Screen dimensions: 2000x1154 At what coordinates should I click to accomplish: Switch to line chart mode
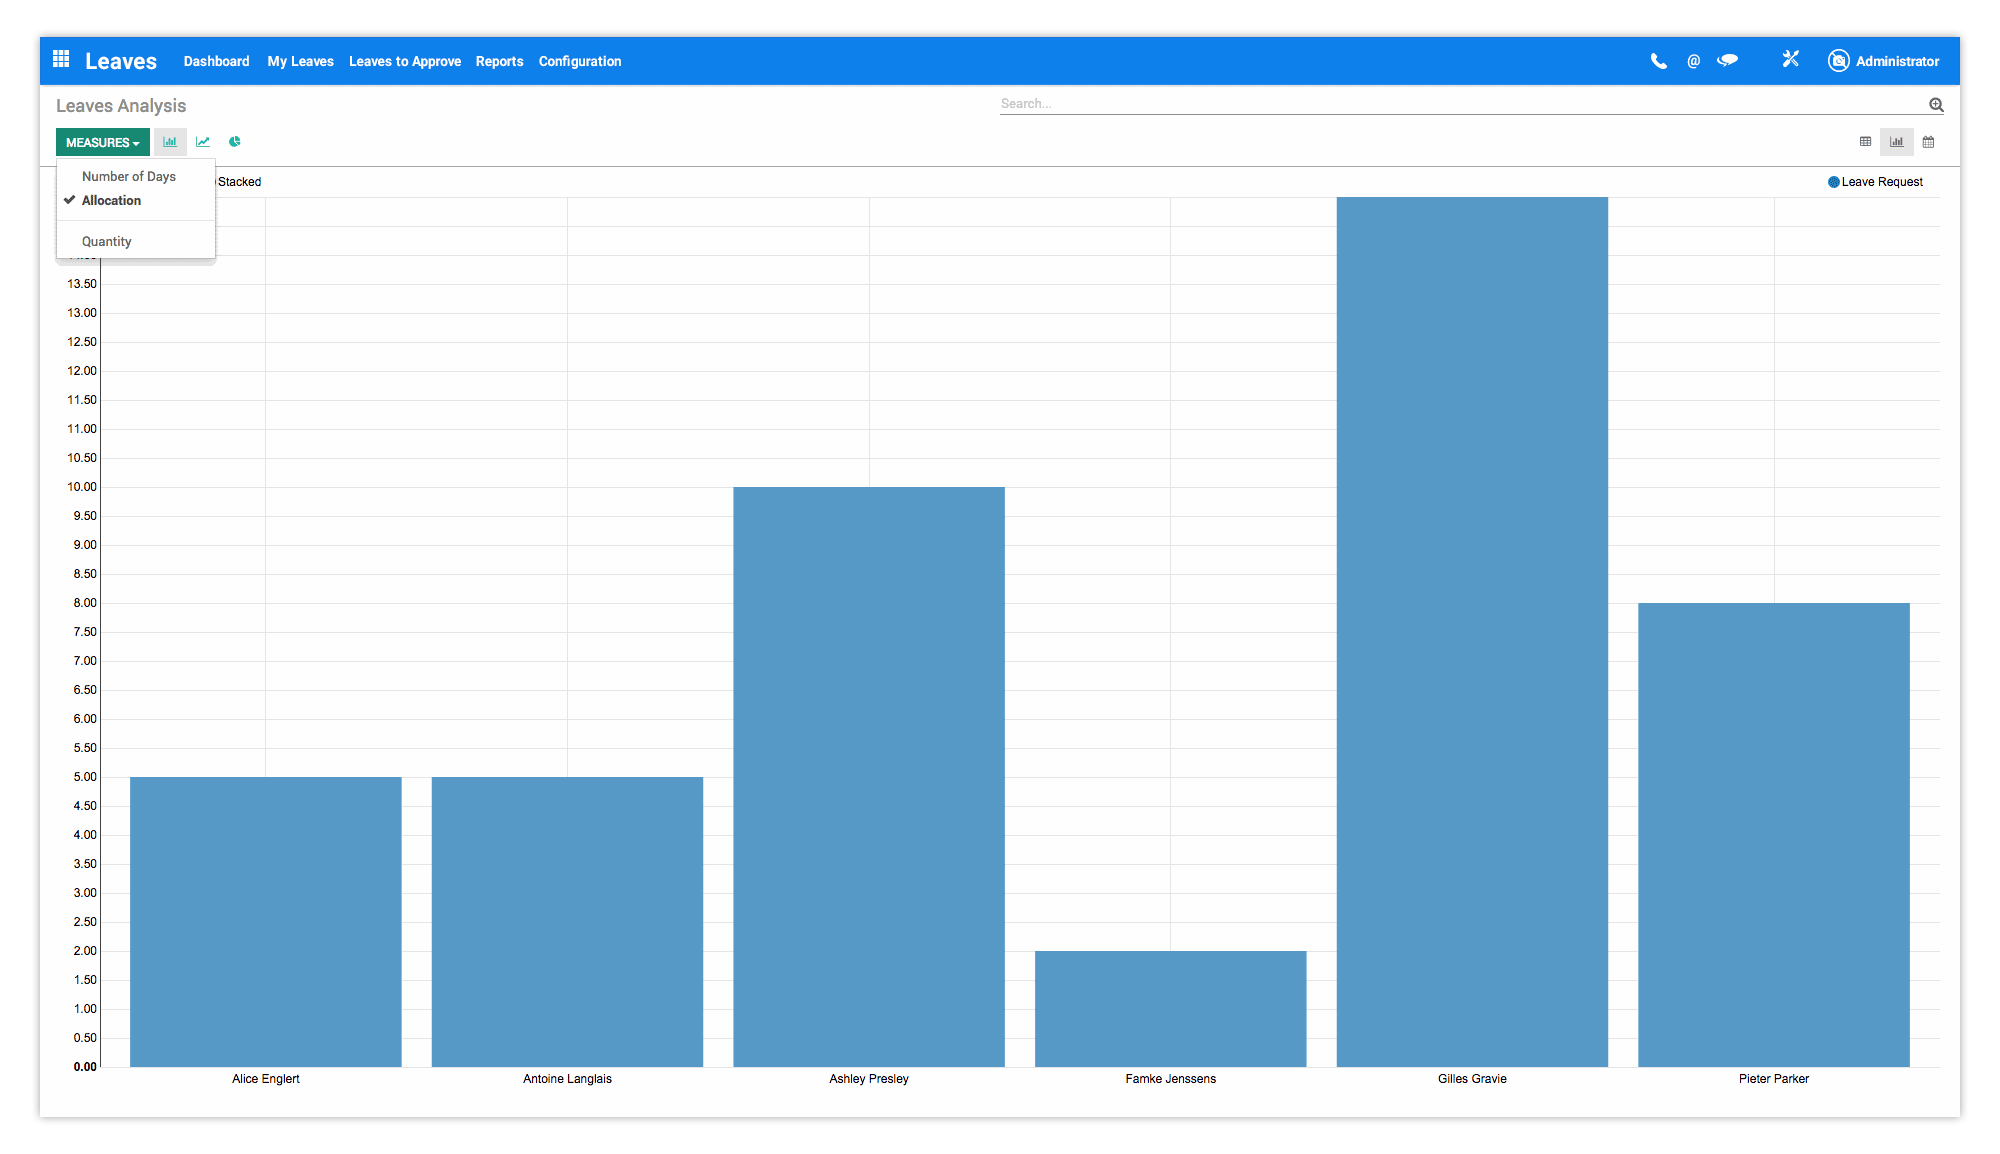click(x=203, y=142)
